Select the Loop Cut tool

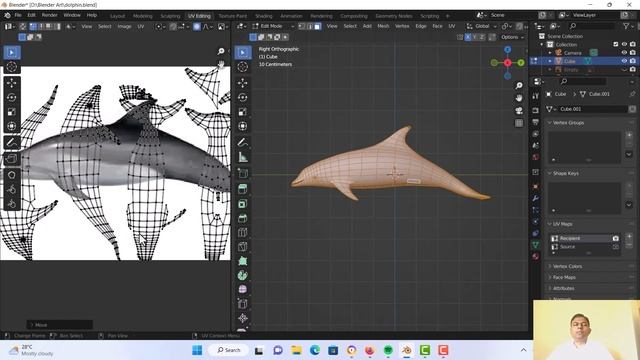pos(243,232)
